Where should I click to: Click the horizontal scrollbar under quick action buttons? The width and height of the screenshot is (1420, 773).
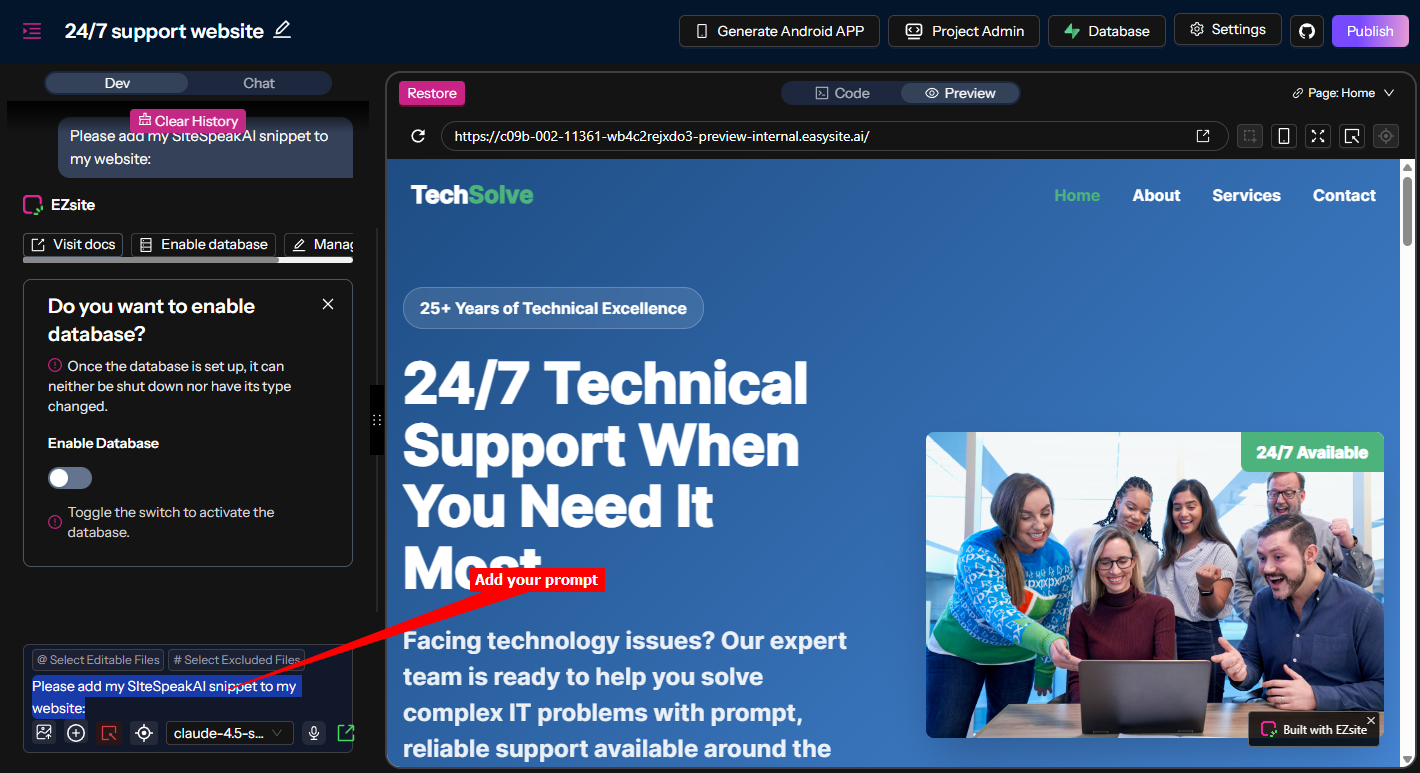(x=150, y=260)
